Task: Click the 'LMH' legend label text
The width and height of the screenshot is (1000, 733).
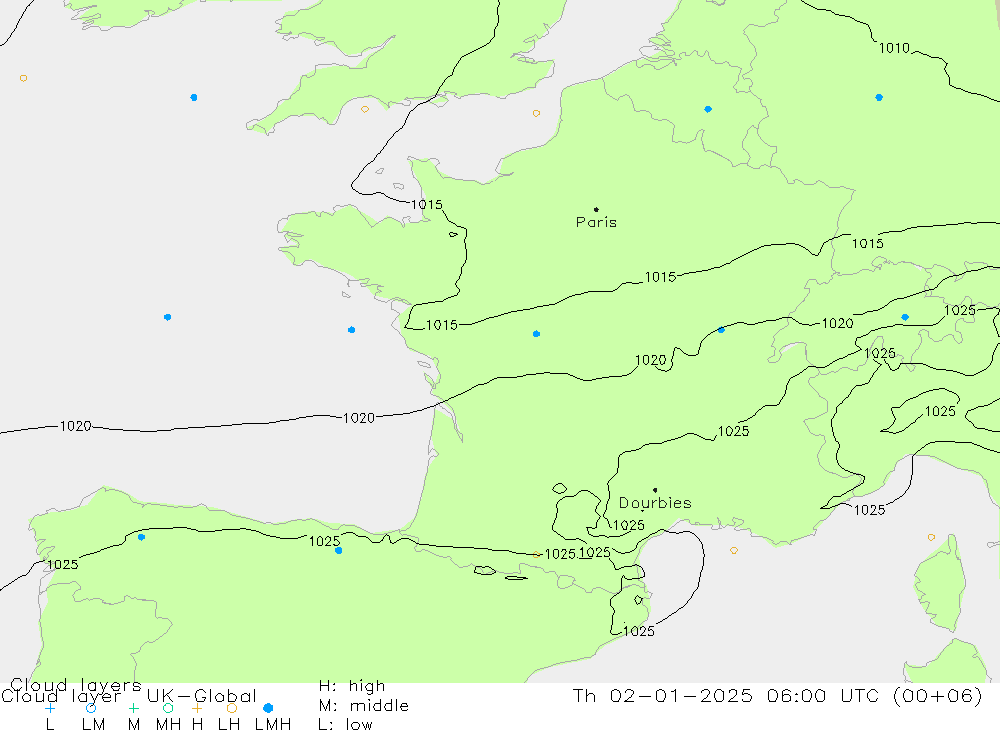Action: pyautogui.click(x=273, y=725)
